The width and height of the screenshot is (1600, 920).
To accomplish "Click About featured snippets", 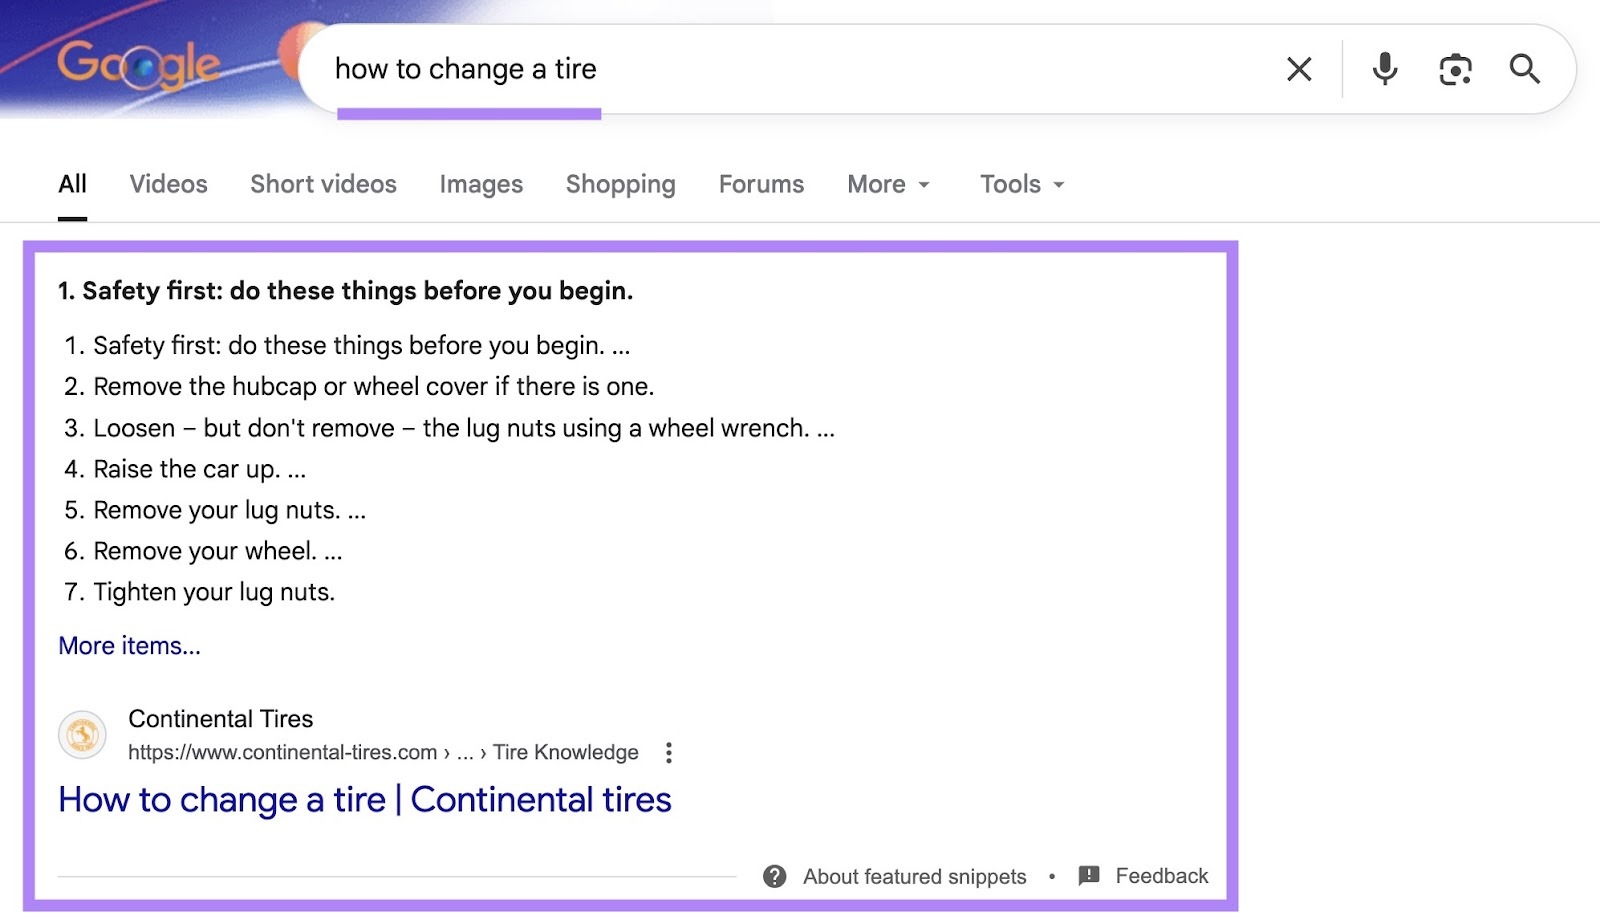I will coord(914,876).
